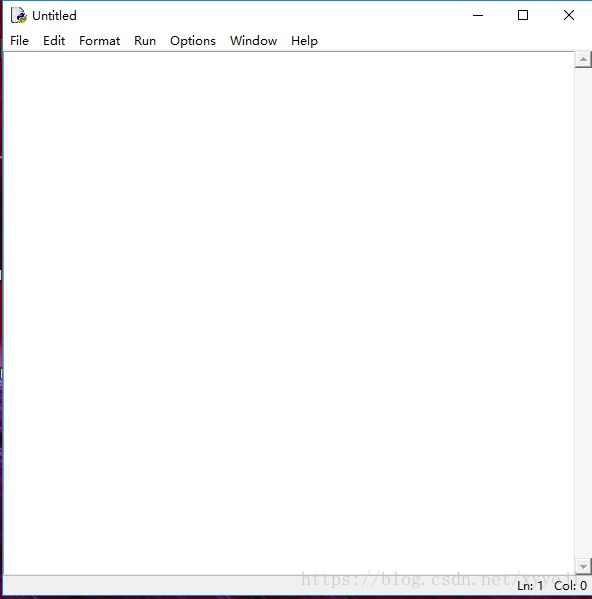Click the scrollbar down arrow

click(583, 566)
